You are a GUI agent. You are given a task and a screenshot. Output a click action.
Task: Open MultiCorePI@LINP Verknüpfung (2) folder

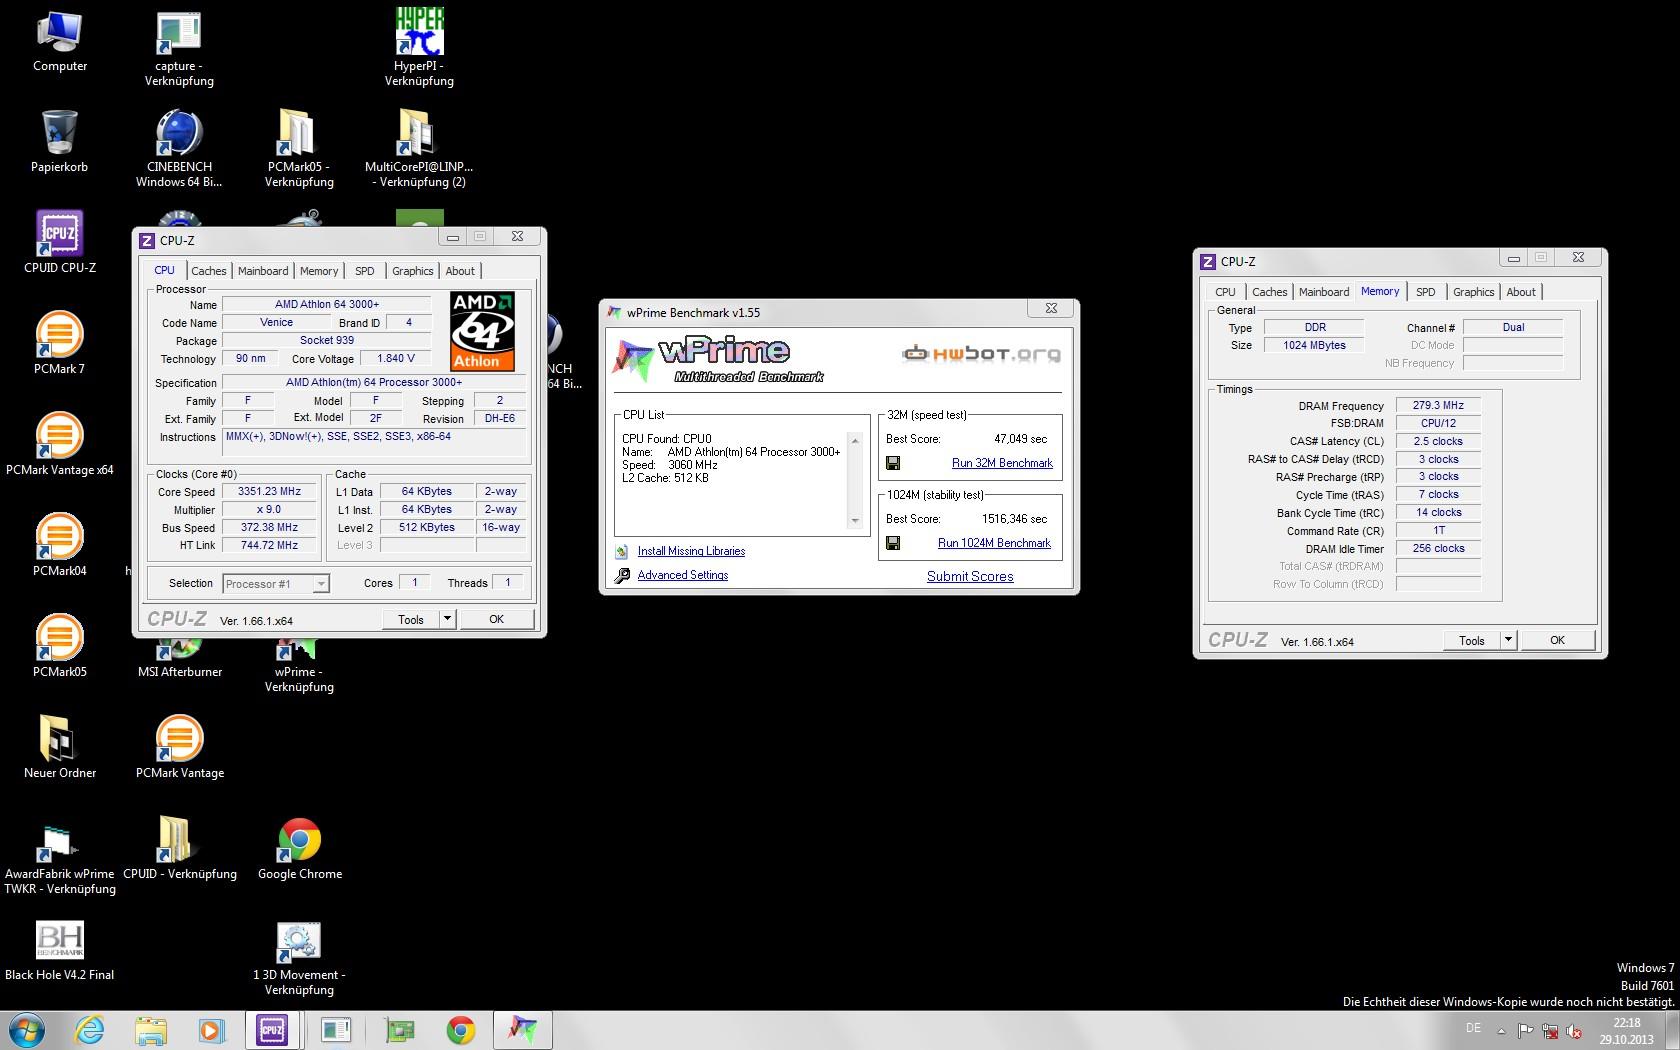click(419, 149)
